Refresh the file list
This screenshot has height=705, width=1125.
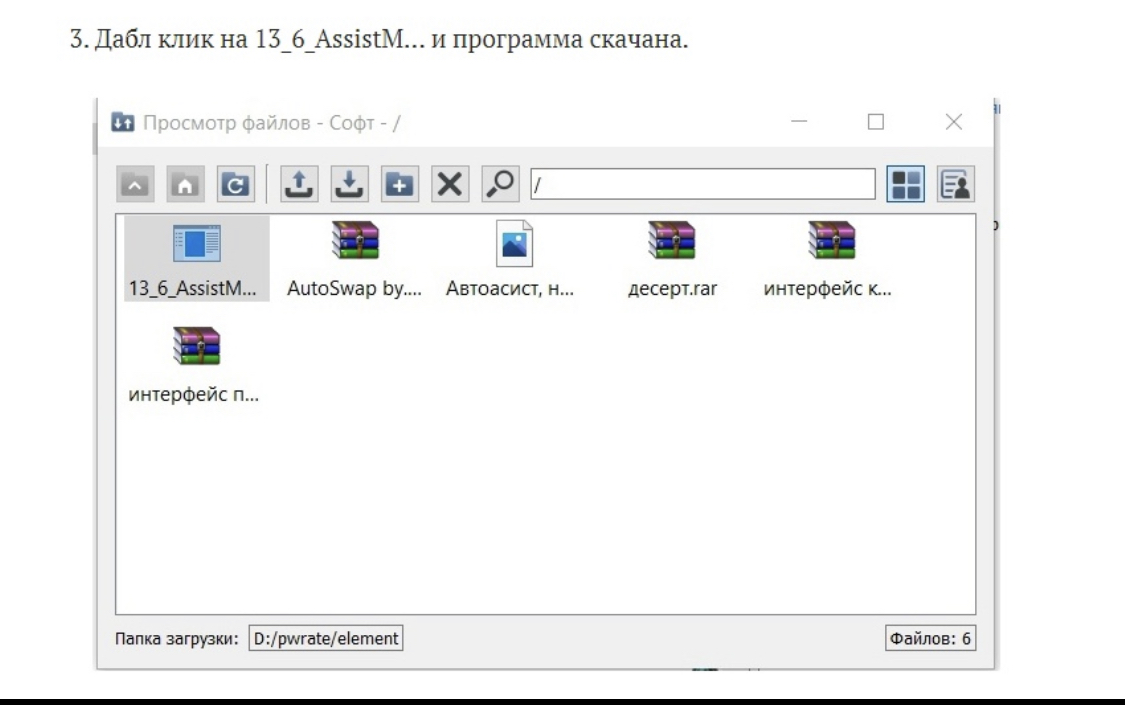(229, 184)
